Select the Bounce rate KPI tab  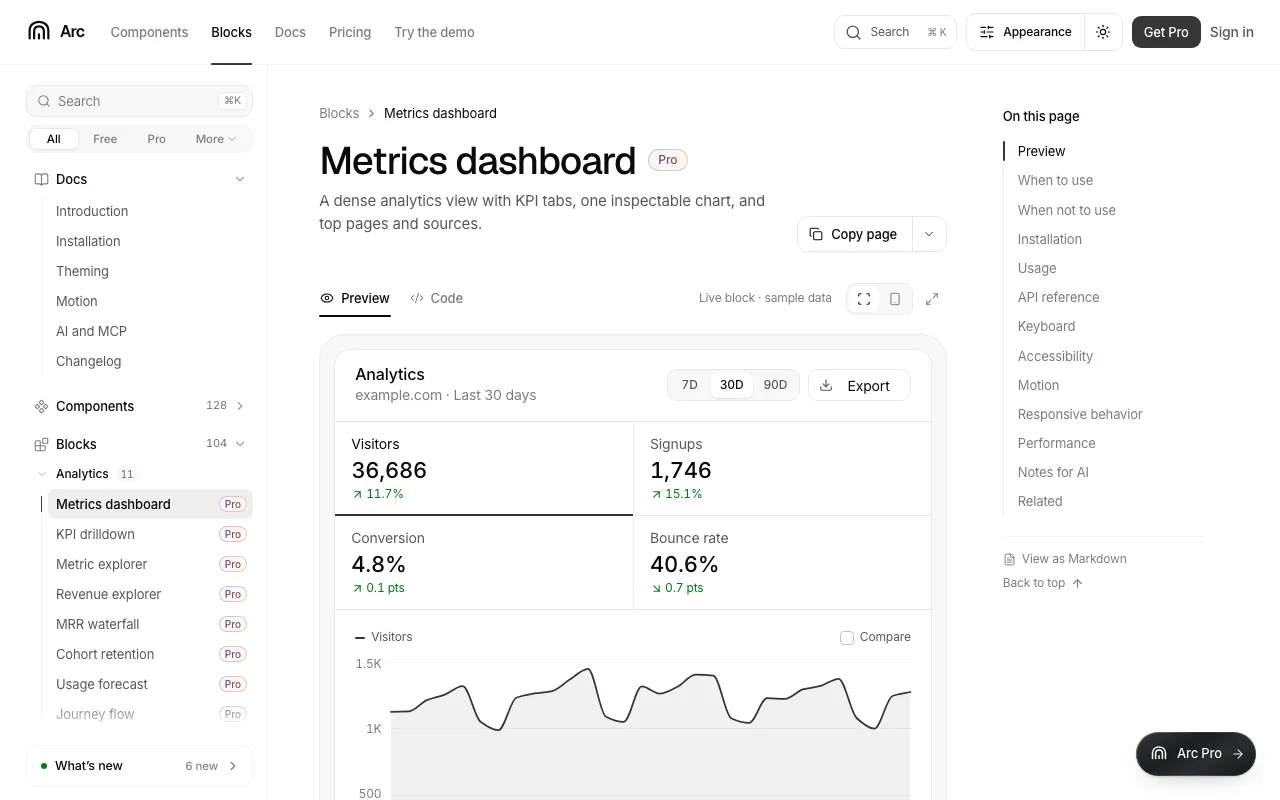[x=782, y=563]
